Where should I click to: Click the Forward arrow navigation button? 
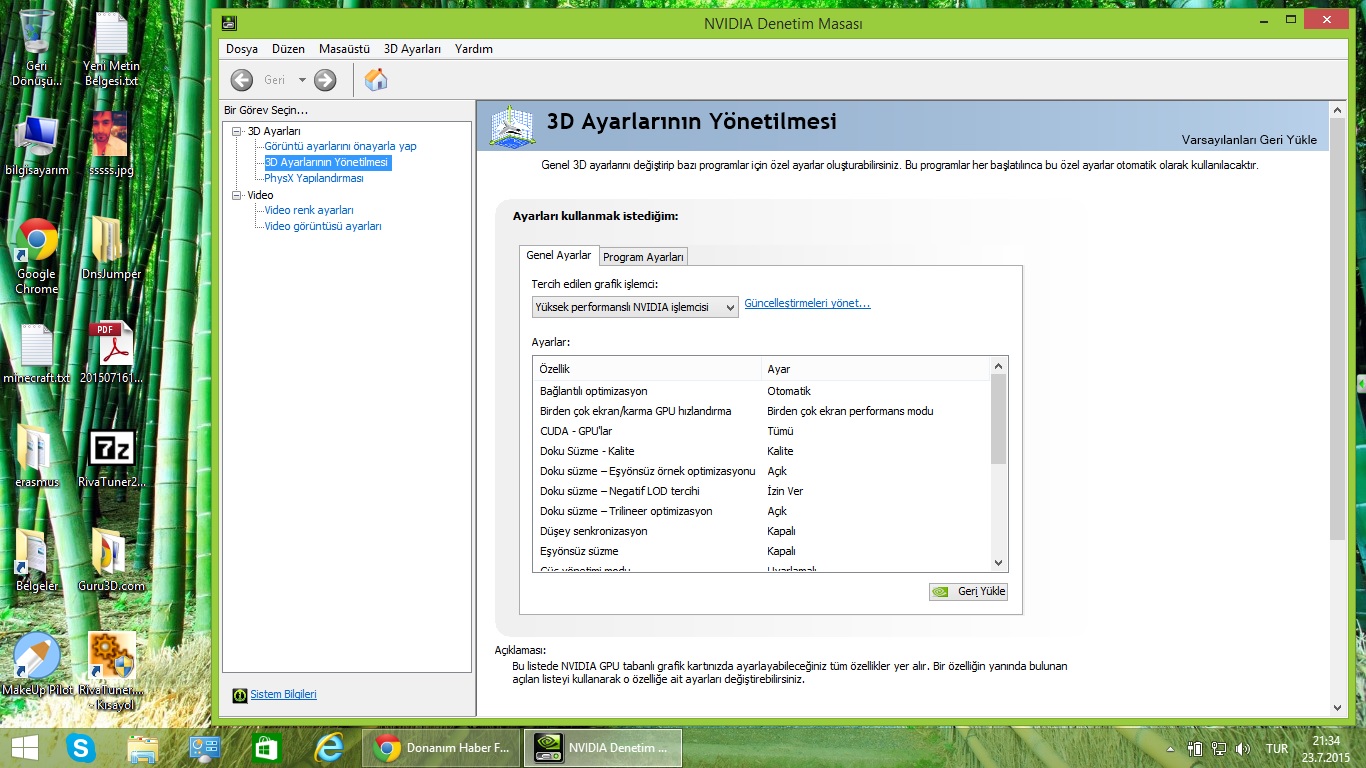(x=325, y=80)
